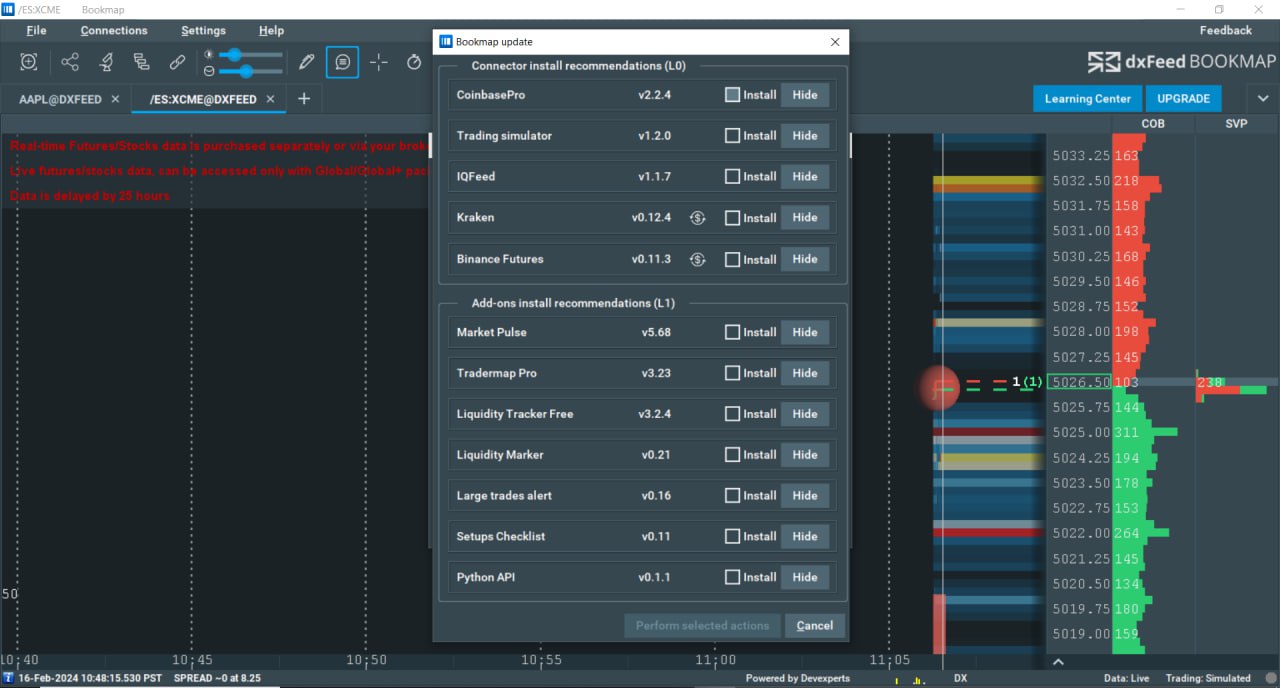Click the 5025.00 price level row
1280x688 pixels.
click(x=1081, y=433)
